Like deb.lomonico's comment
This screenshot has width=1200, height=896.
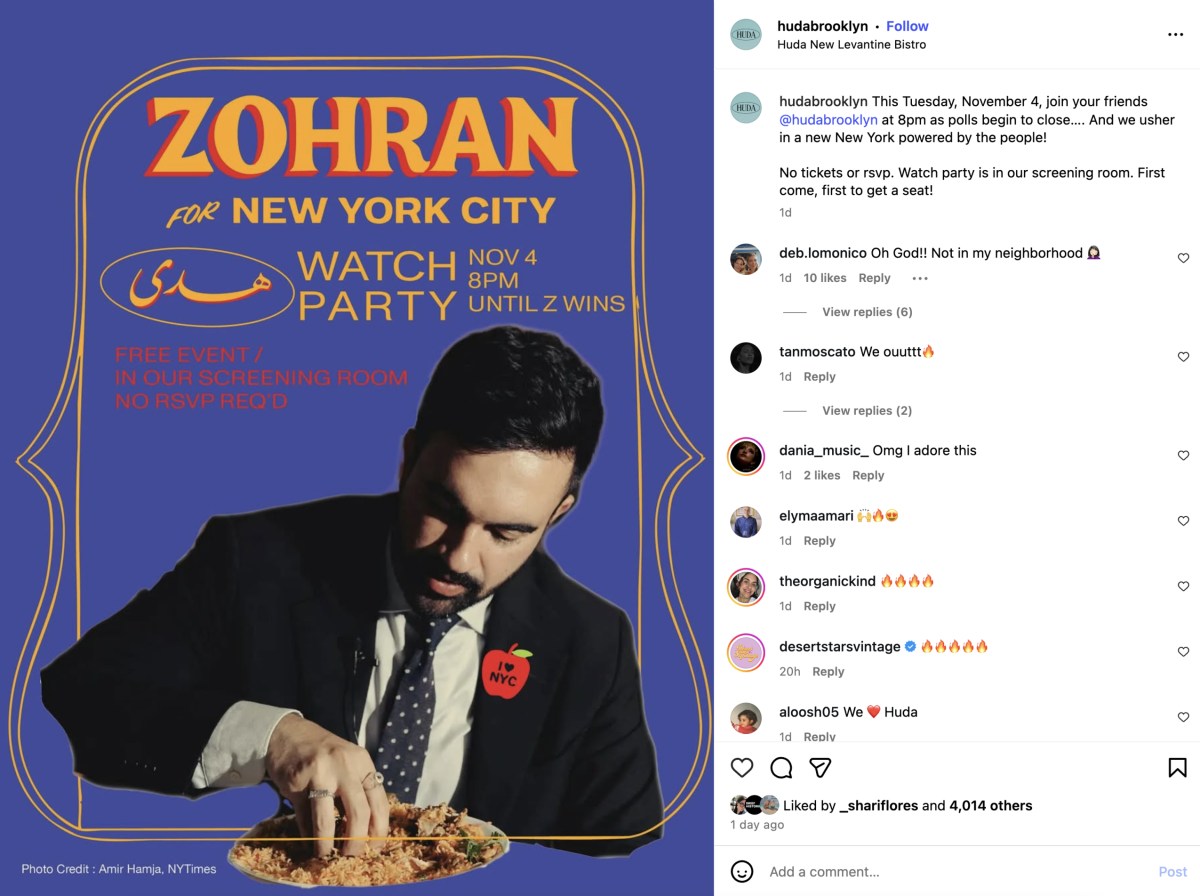pos(1183,258)
